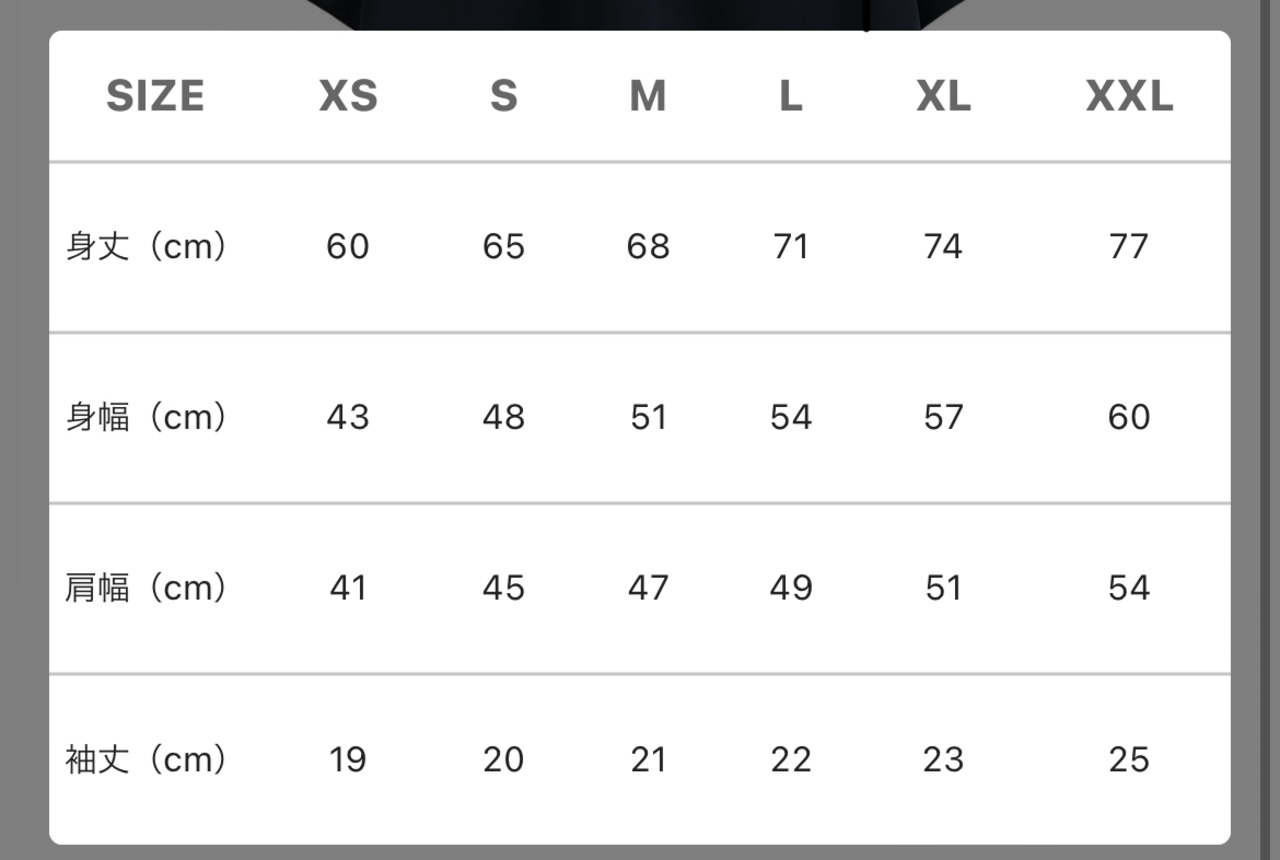Select the M size column header
Screen dimensions: 1280x860
(648, 96)
